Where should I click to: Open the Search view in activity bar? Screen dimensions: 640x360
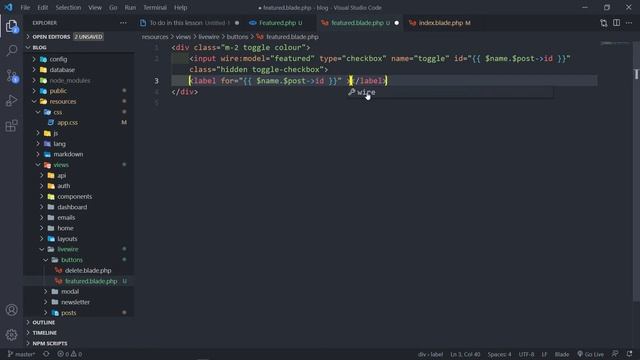(x=11, y=51)
